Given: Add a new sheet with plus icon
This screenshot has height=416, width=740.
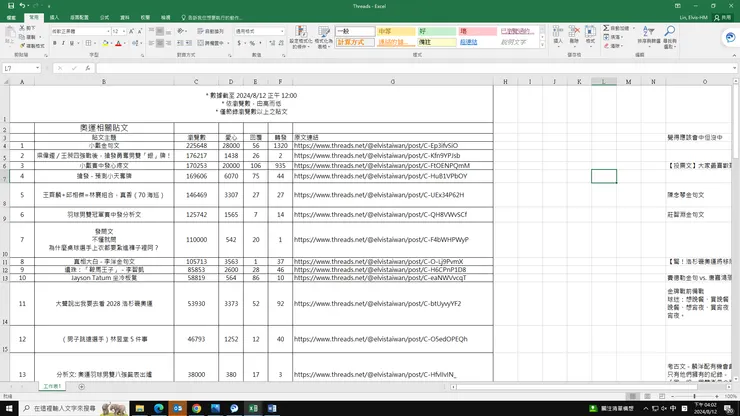Looking at the screenshot, I should 82,387.
